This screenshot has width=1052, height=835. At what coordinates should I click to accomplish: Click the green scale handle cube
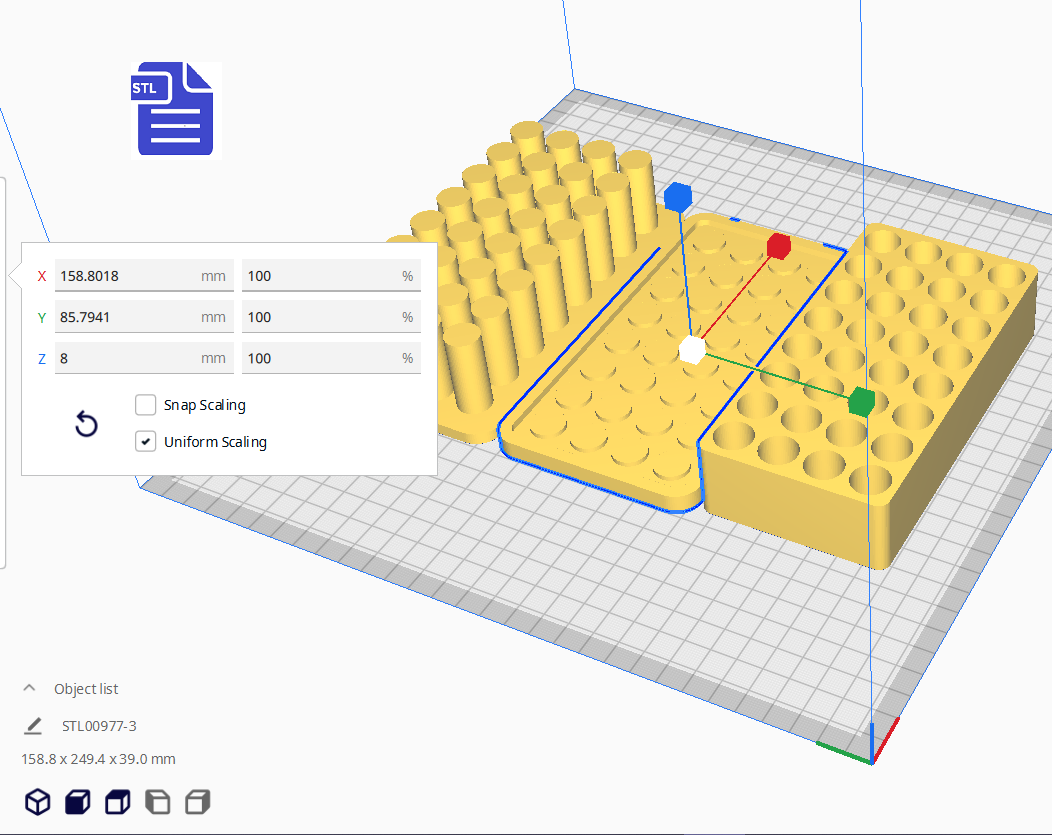tap(860, 402)
